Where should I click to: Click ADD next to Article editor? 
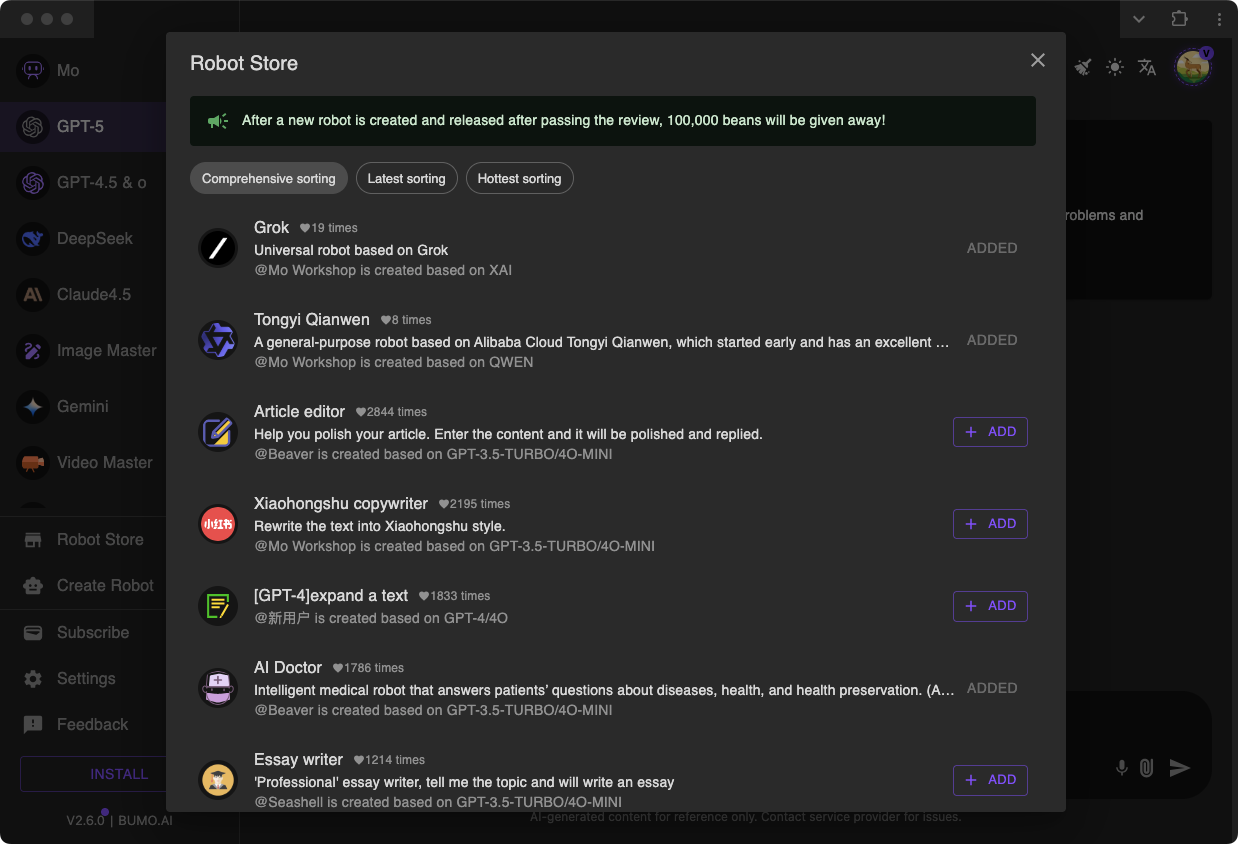click(990, 431)
